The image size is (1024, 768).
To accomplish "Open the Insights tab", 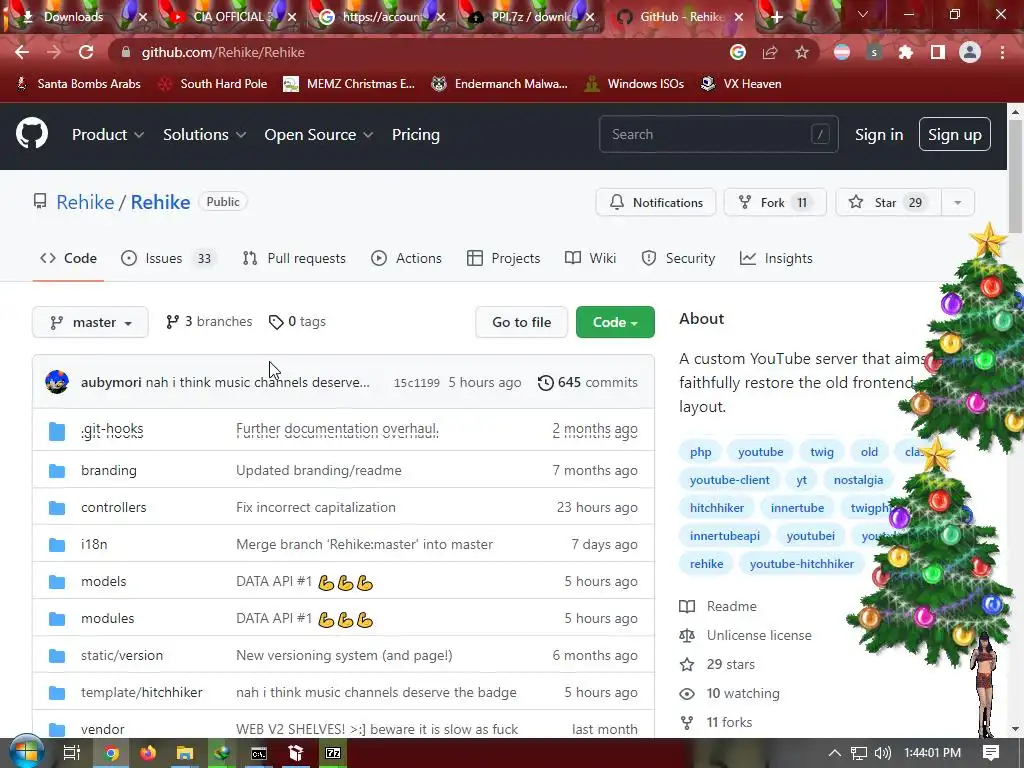I will tap(776, 259).
